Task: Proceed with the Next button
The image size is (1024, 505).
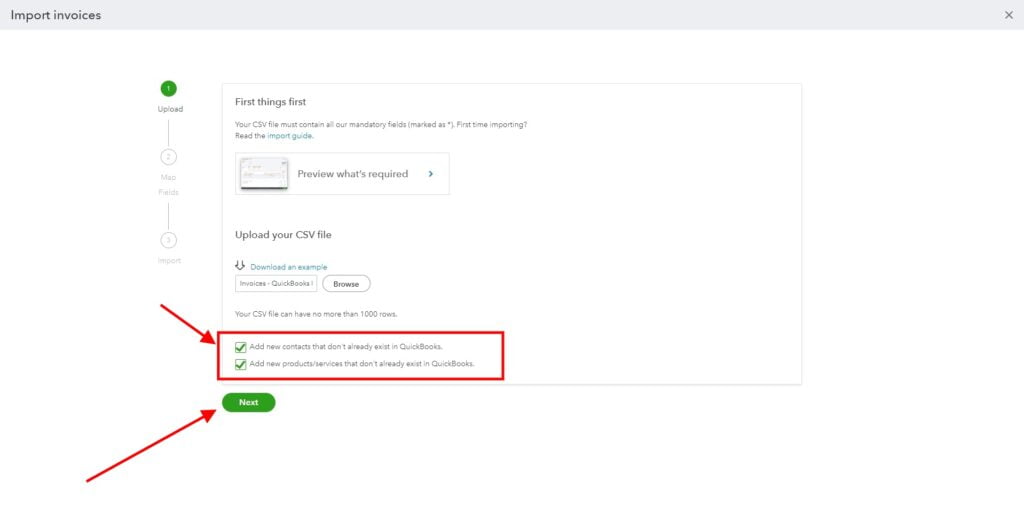Action: (x=249, y=402)
